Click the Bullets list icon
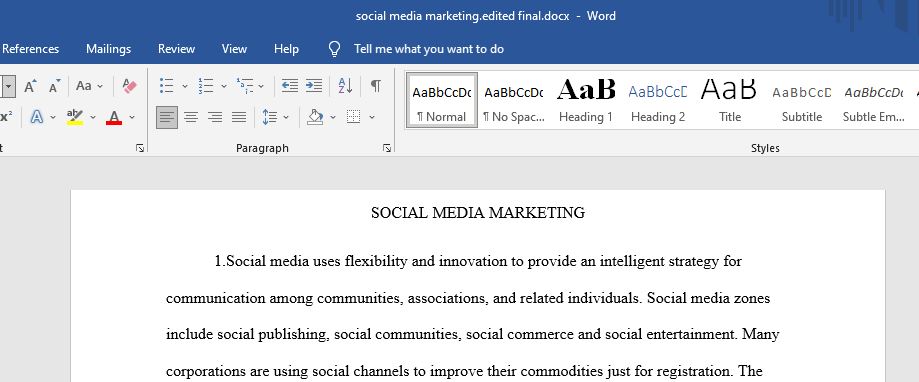Viewport: 919px width, 382px height. click(x=166, y=86)
